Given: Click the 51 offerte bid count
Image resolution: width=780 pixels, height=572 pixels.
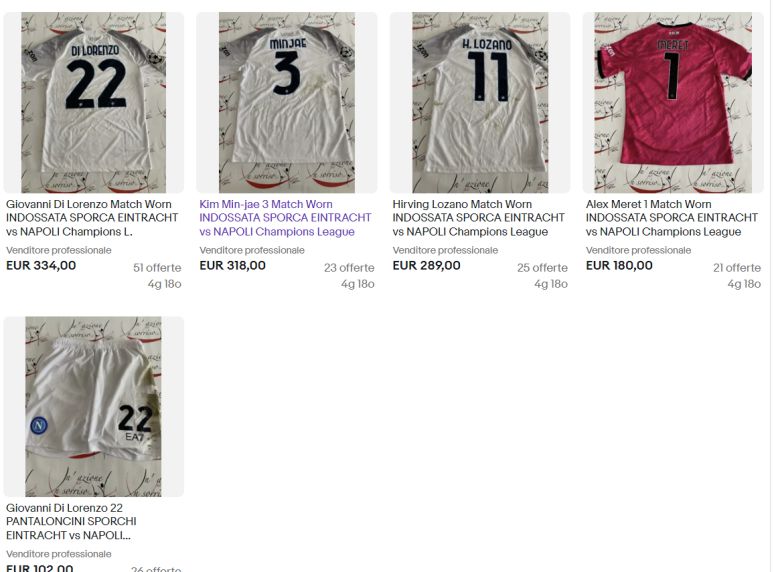Looking at the screenshot, I should click(157, 268).
